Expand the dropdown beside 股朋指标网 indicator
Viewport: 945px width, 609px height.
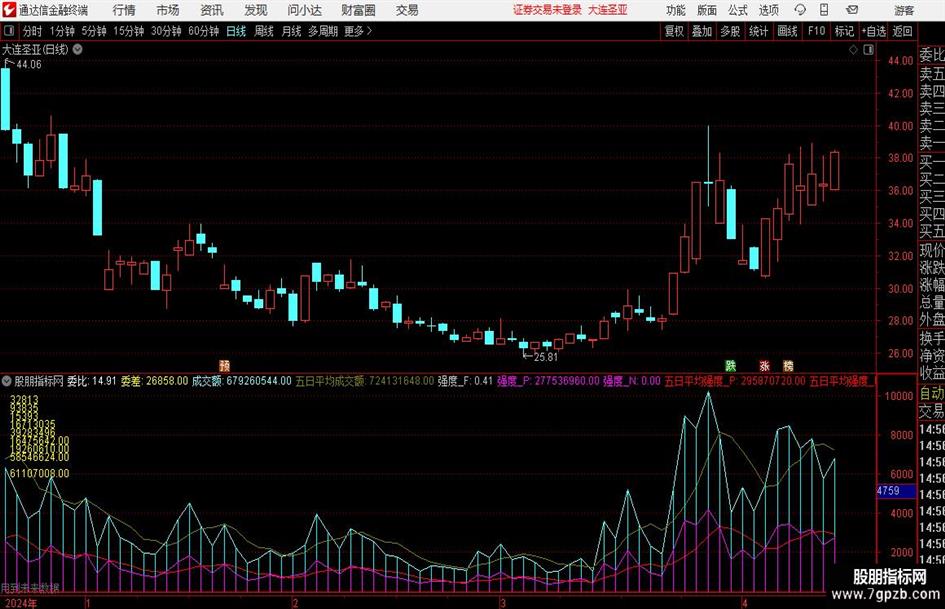(x=7, y=381)
